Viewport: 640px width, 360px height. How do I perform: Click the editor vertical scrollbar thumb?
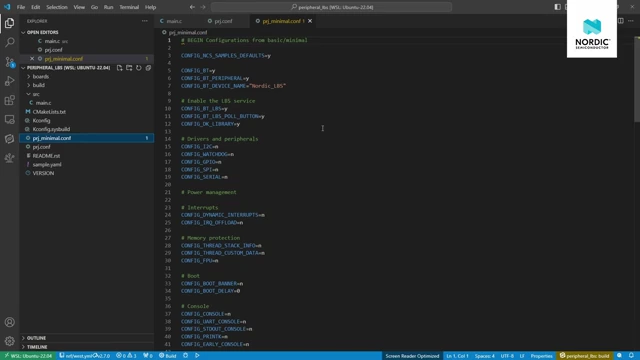[x=637, y=80]
